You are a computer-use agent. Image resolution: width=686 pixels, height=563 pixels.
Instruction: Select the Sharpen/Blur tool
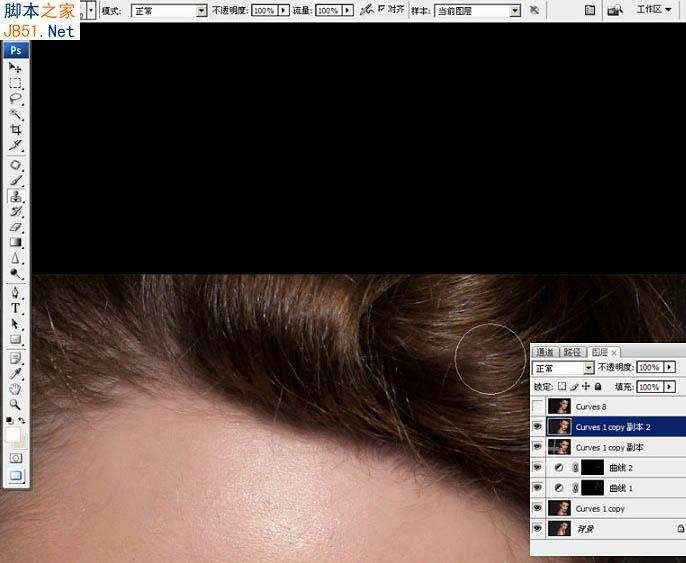coord(15,258)
